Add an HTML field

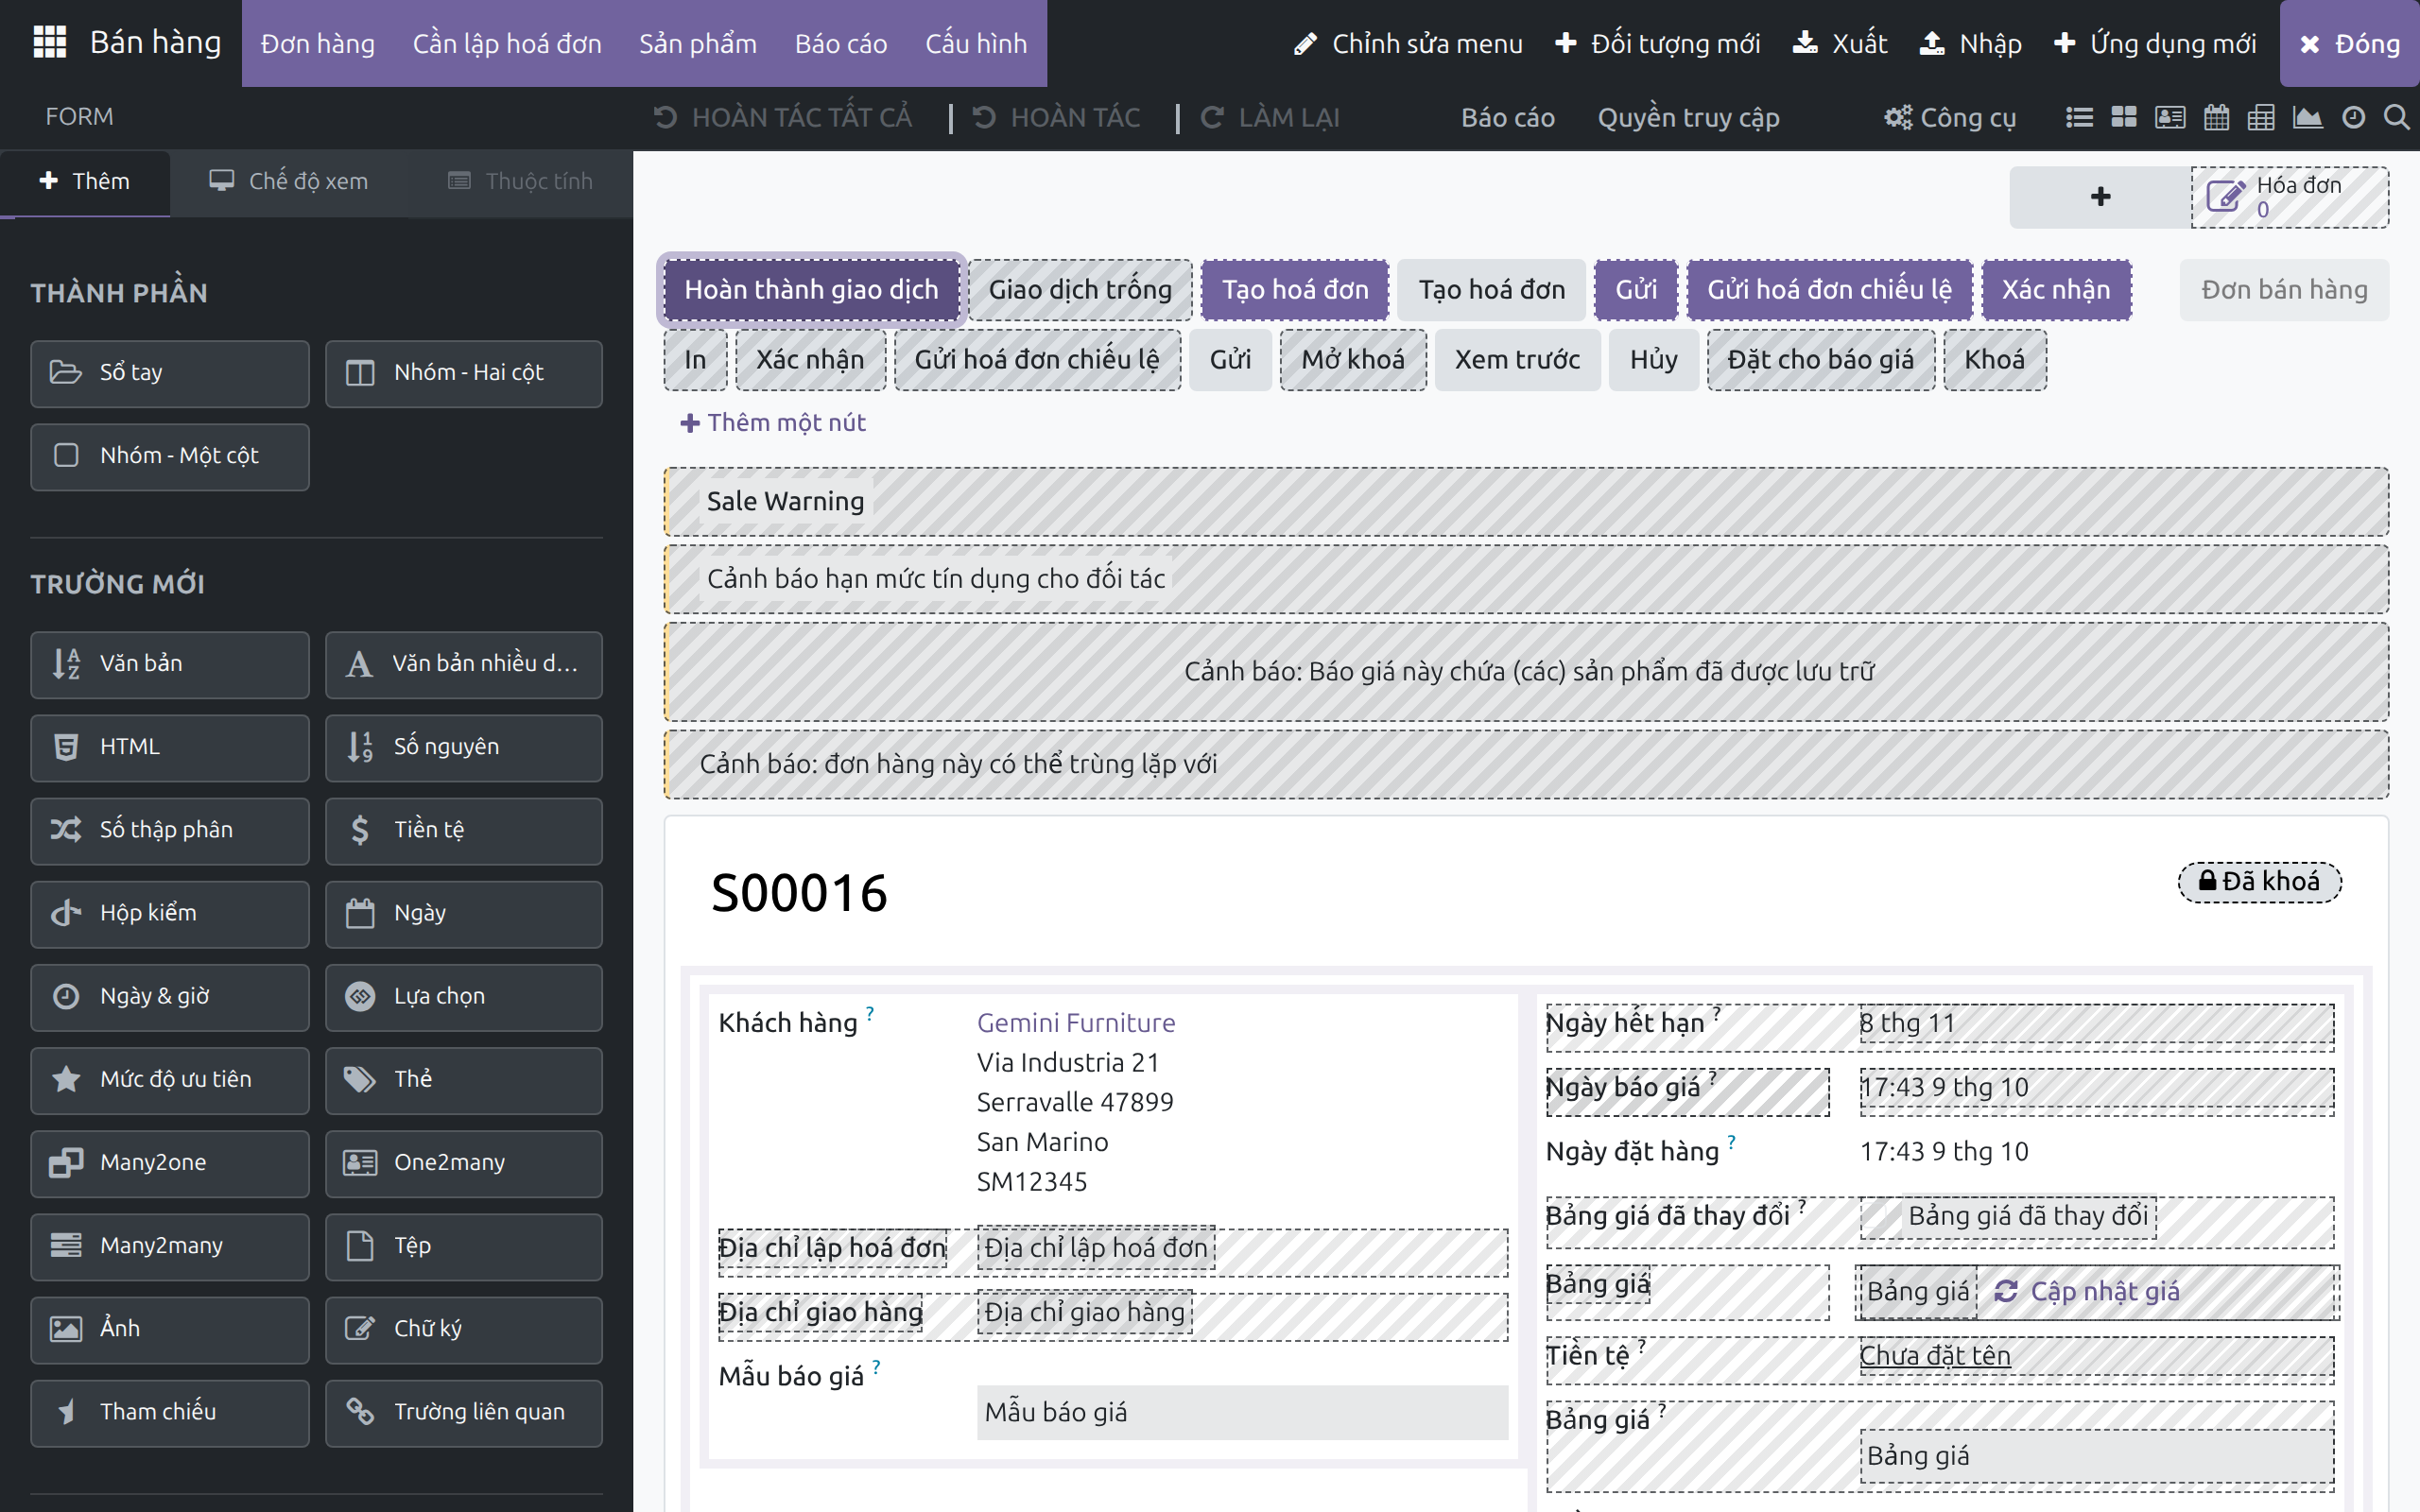pos(169,747)
